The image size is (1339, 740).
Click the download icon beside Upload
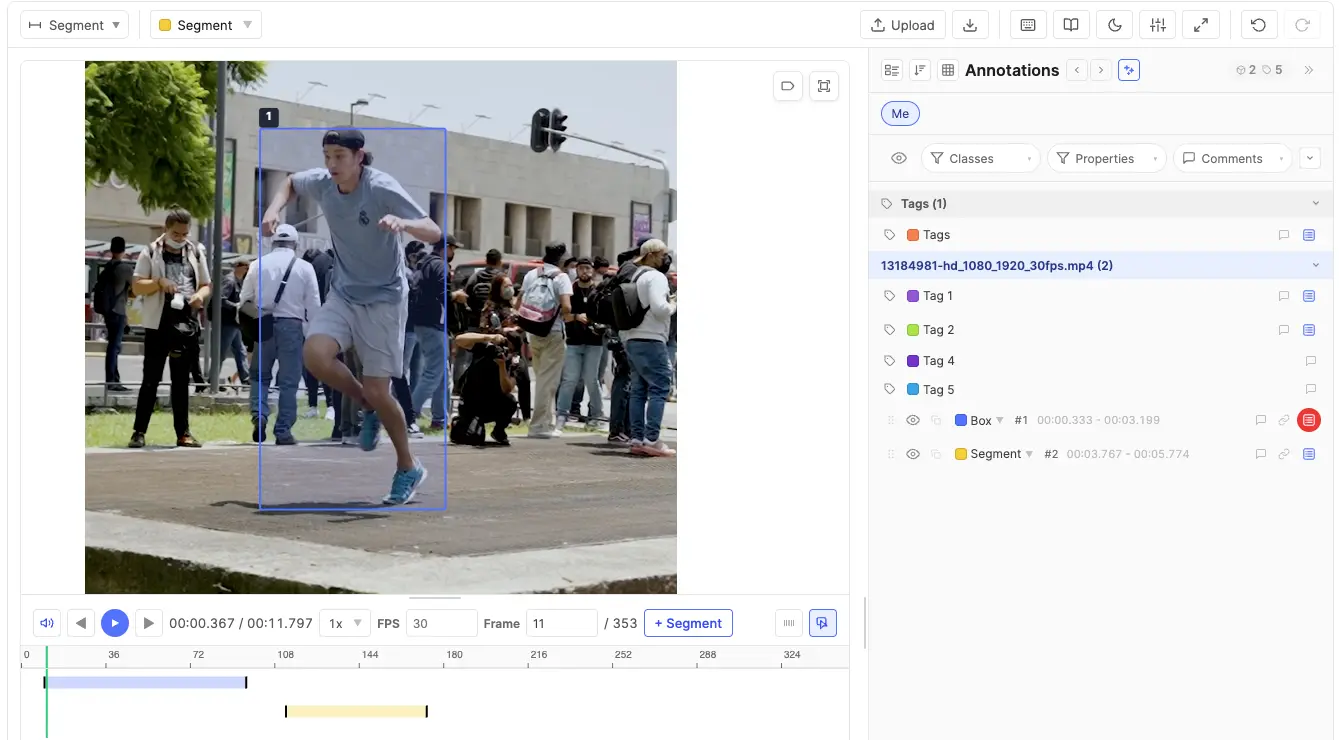coord(970,25)
